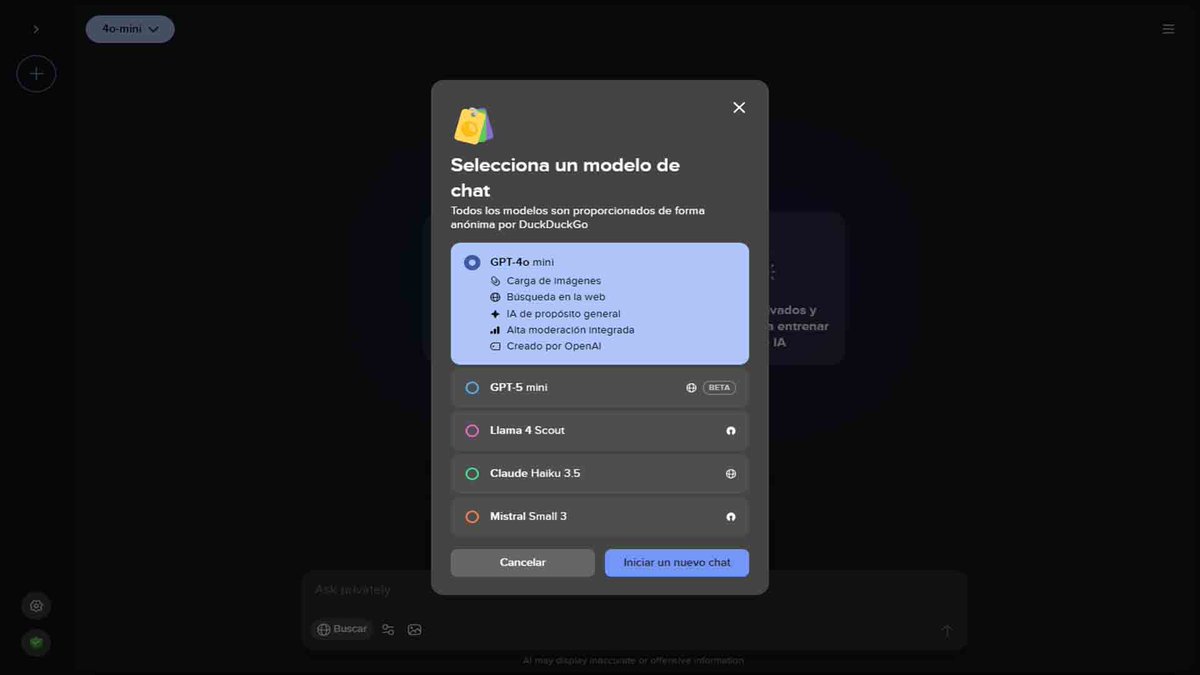The width and height of the screenshot is (1200, 675).
Task: Select the GPT-5 mini radio button
Action: 472,387
